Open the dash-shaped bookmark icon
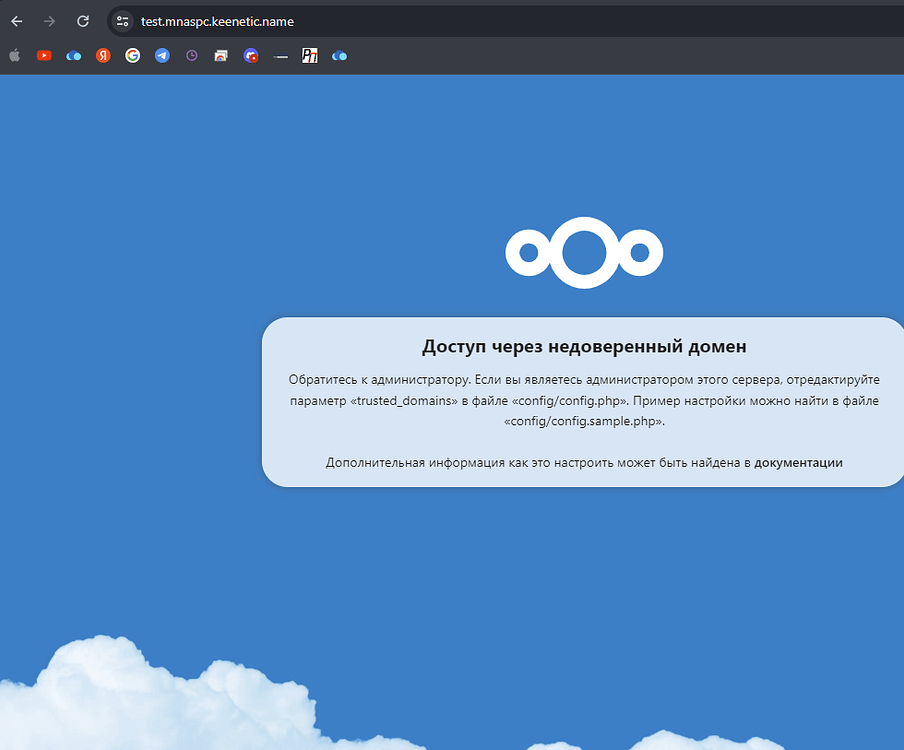Viewport: 904px width, 750px height. click(280, 56)
